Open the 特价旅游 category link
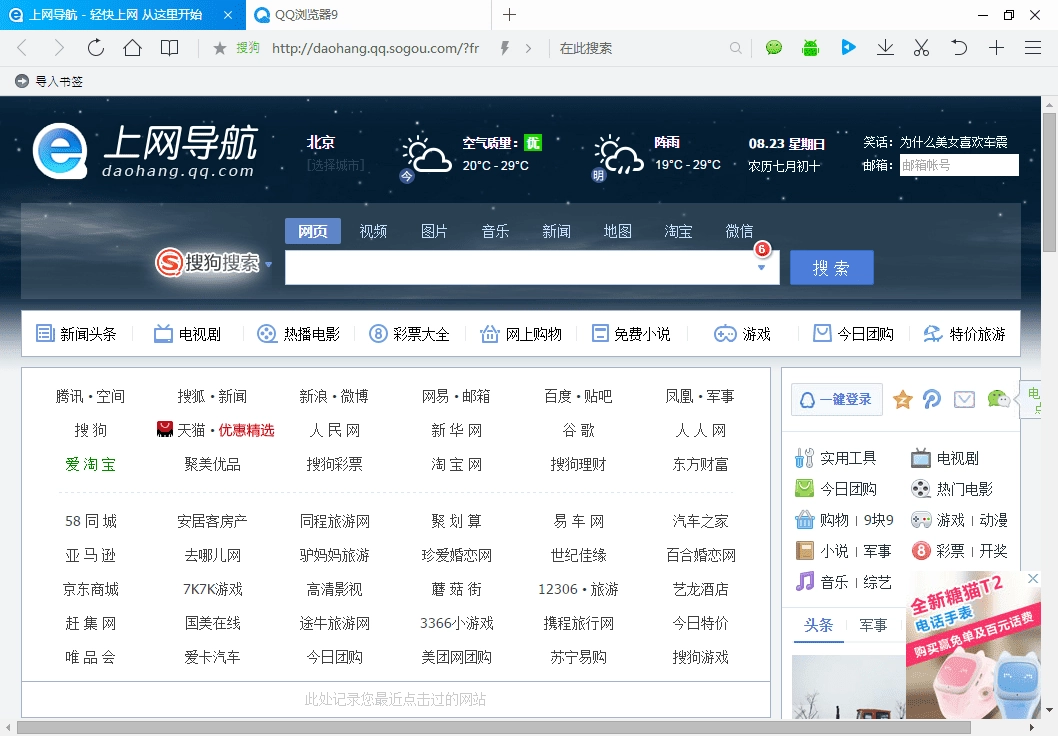The height and width of the screenshot is (736, 1058). click(964, 334)
